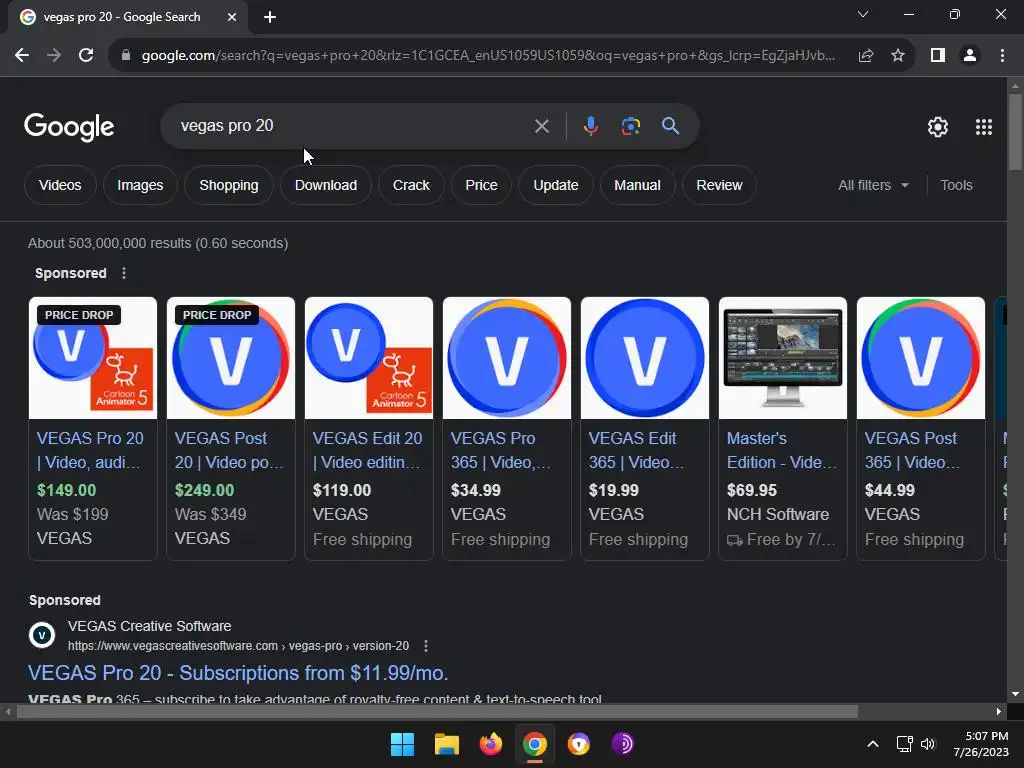Open VEGAS Pro 20 Subscriptions ad link
1024x768 pixels.
tap(238, 673)
